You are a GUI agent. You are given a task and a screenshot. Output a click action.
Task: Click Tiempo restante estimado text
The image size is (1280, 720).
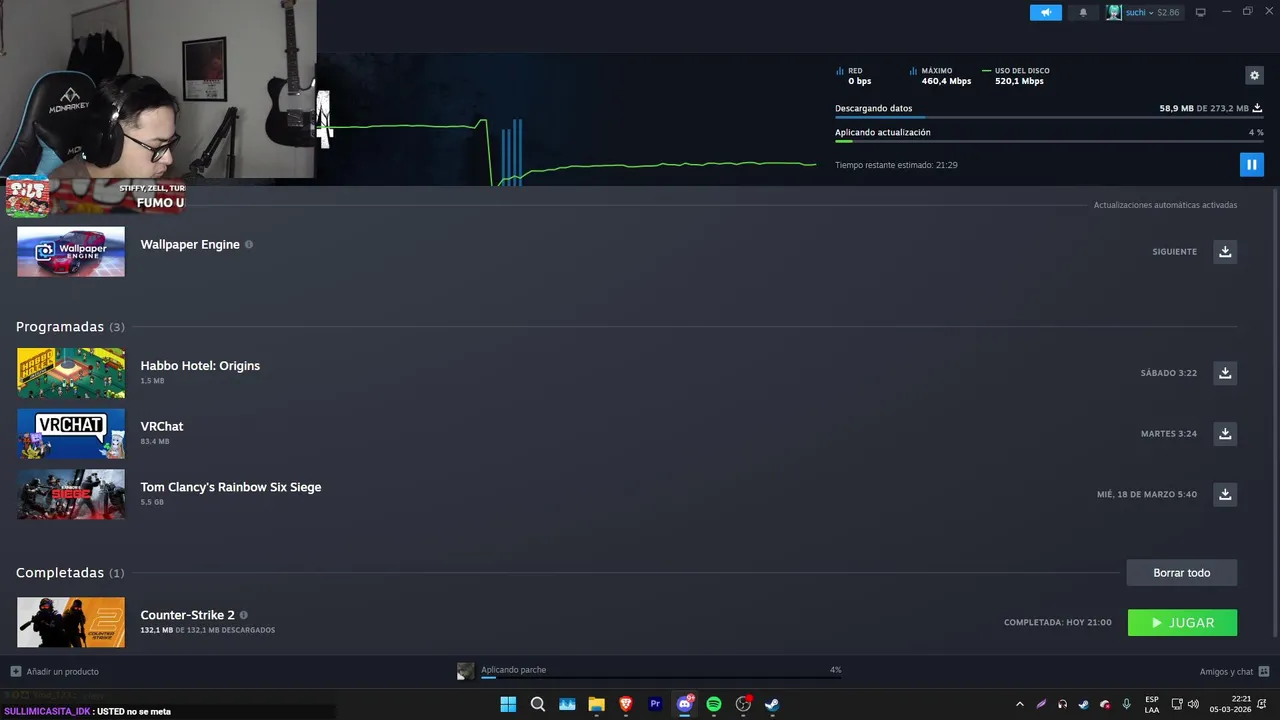click(x=896, y=165)
